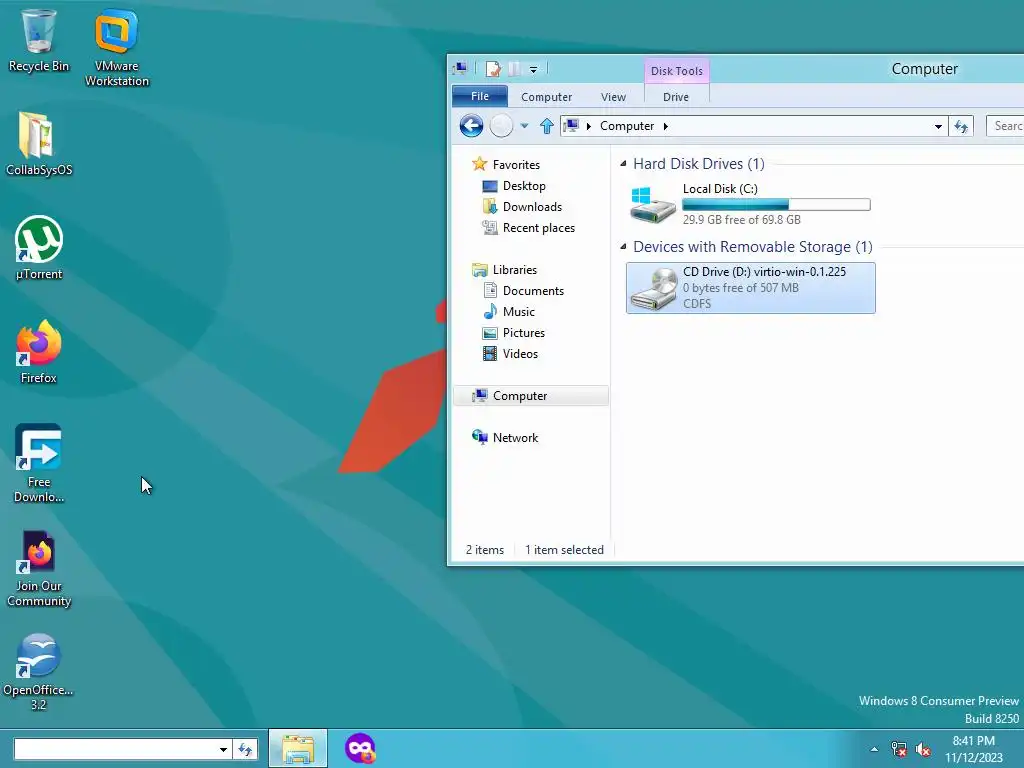Select the Join Our Community shortcut

coord(39,568)
